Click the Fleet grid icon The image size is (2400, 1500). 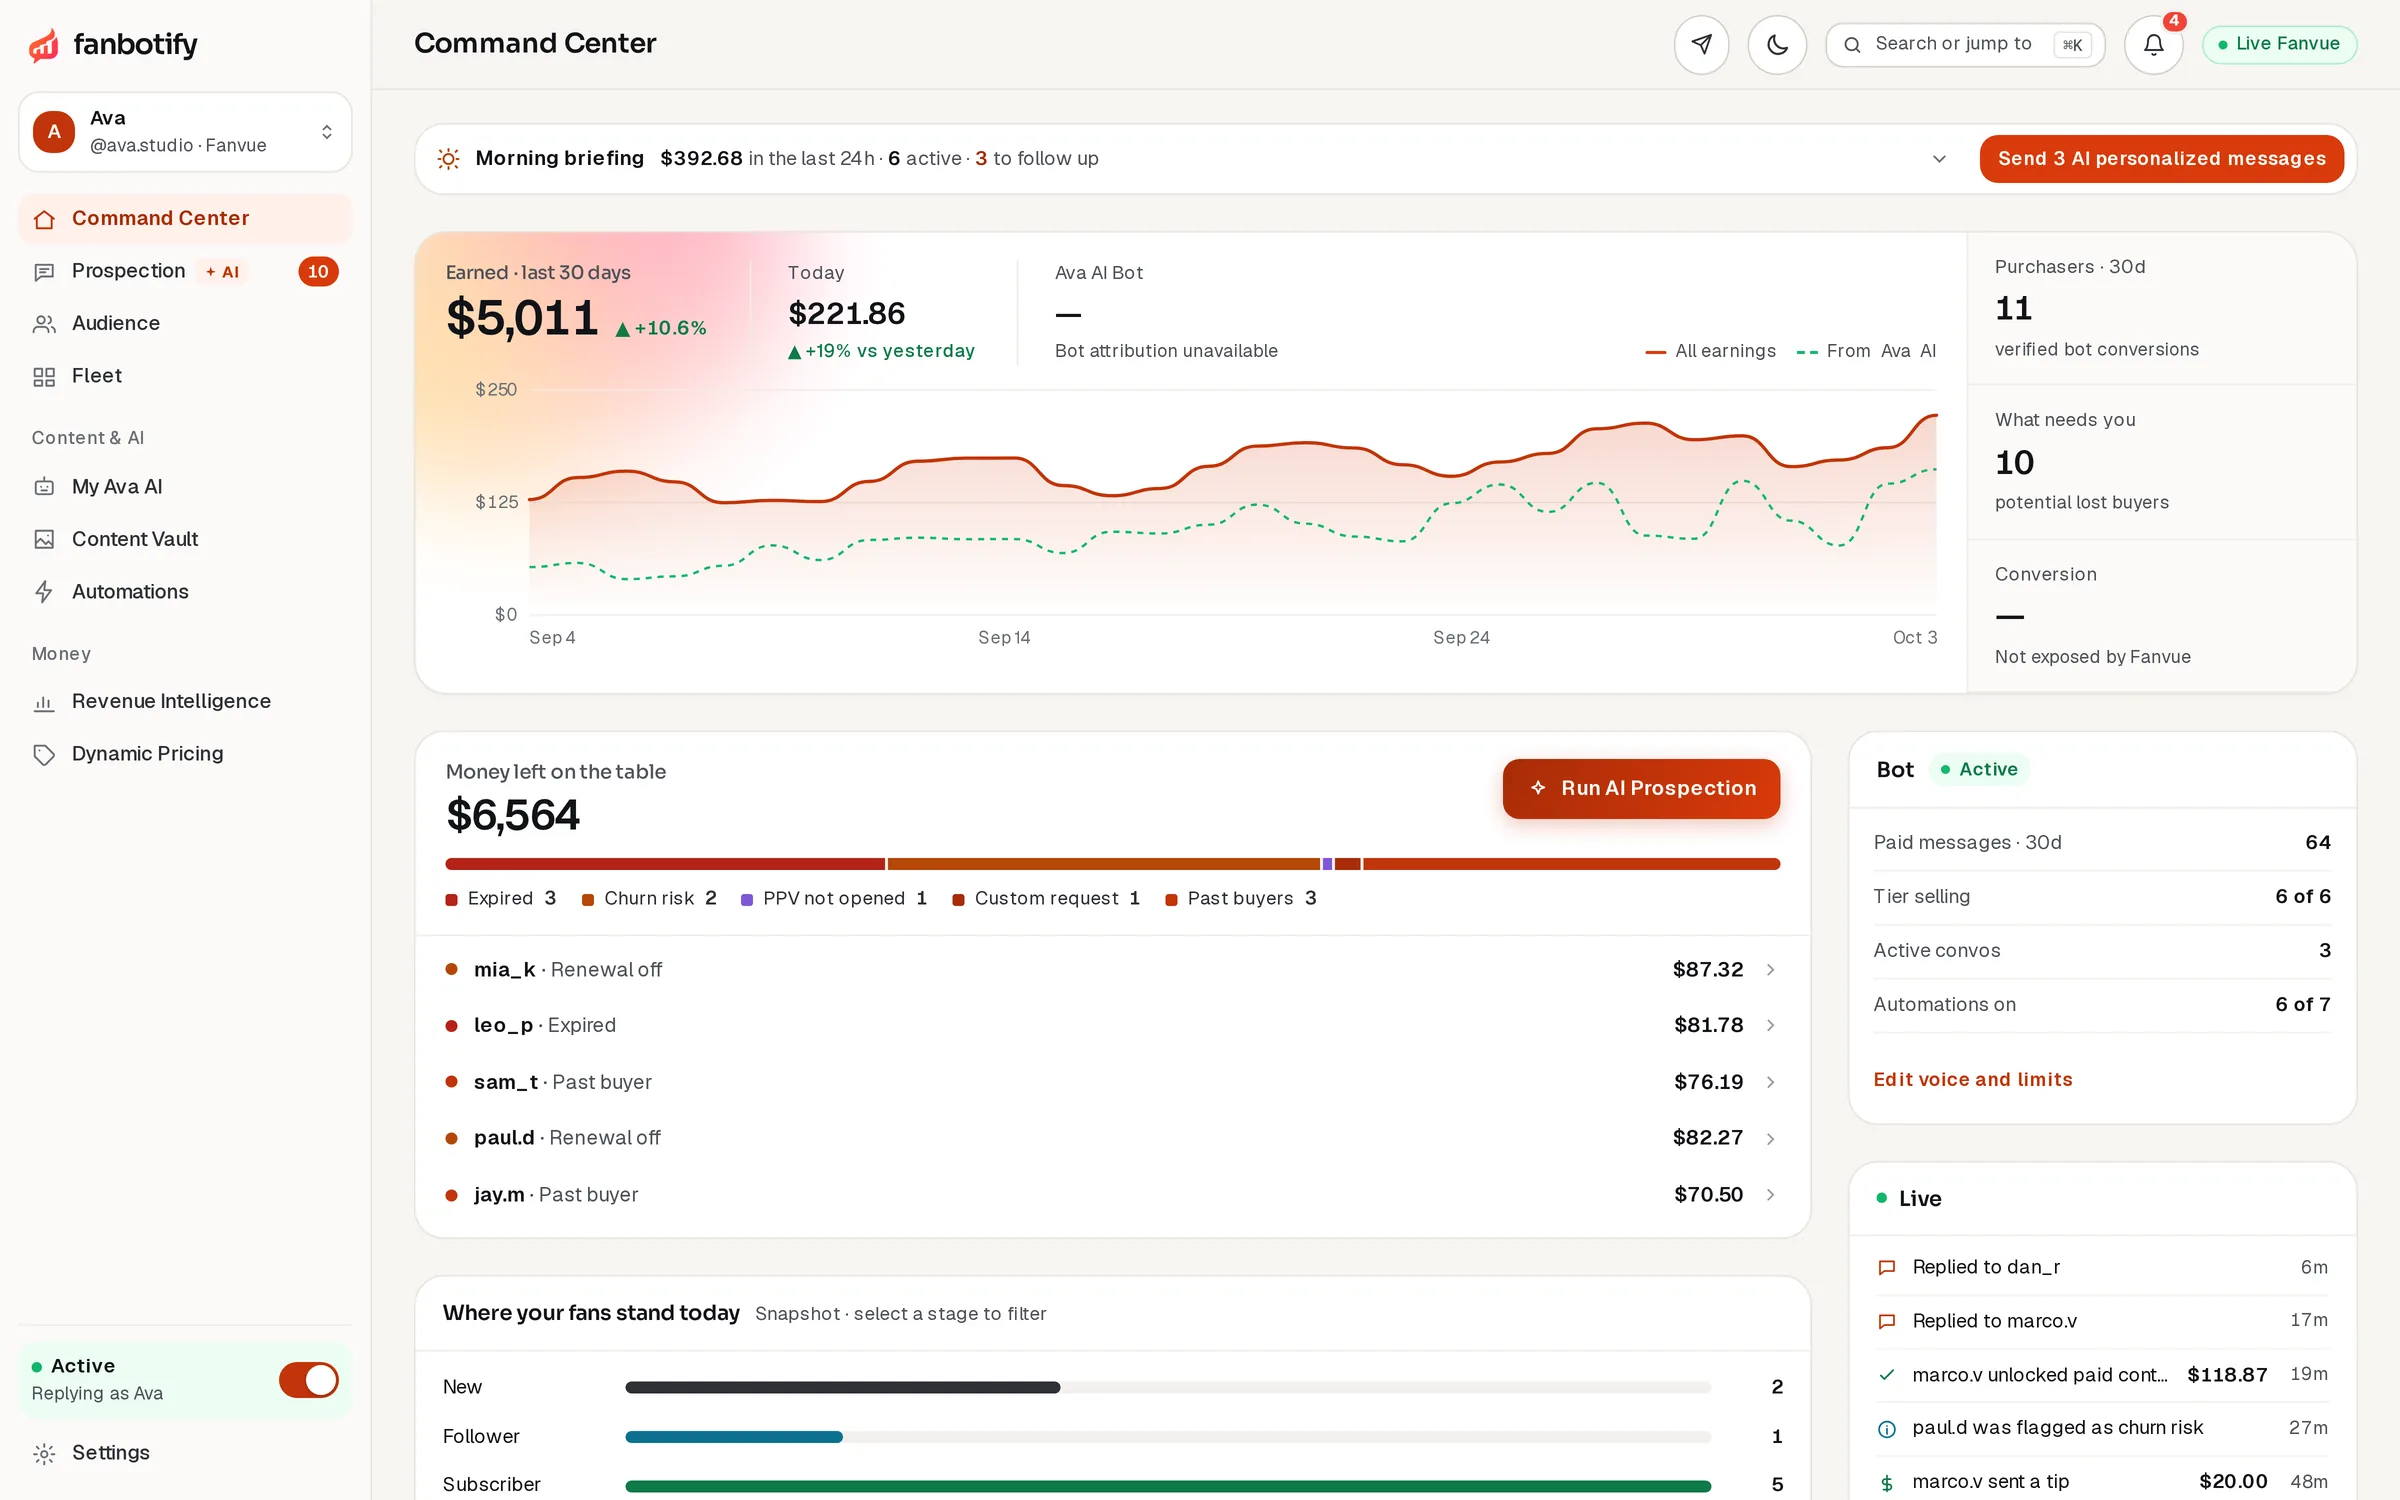[x=44, y=377]
